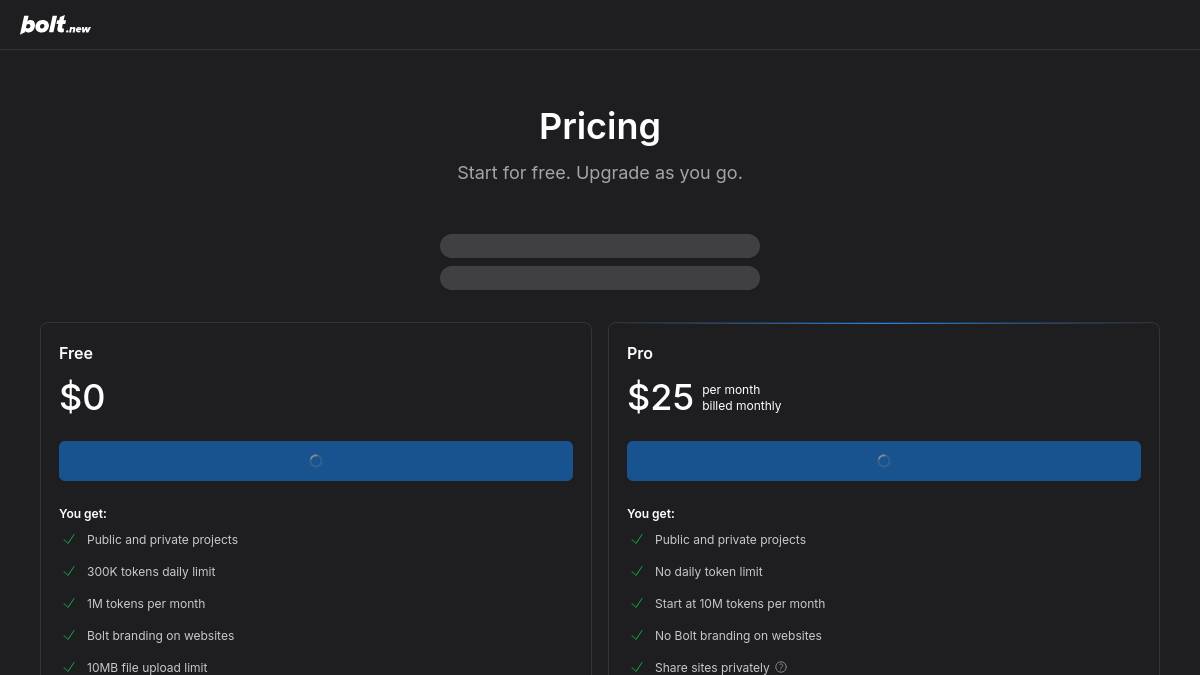Click the checkmark next to Bolt branding on websites
This screenshot has width=1200, height=675.
(69, 635)
